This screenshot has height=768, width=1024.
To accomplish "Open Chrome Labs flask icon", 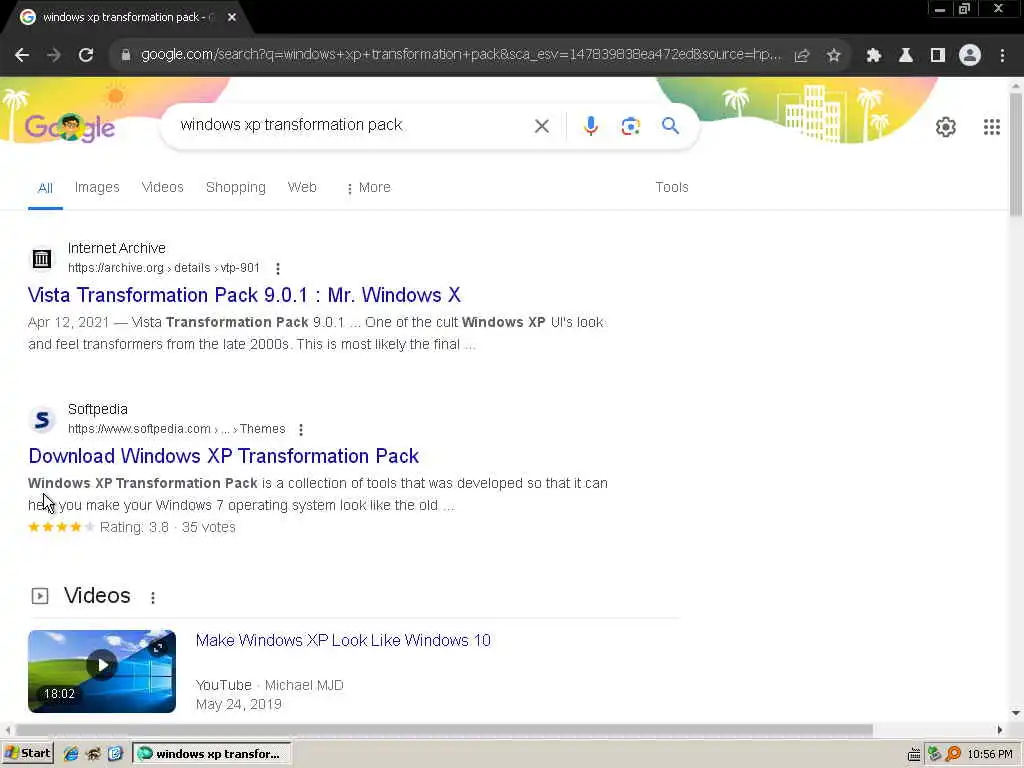I will click(x=906, y=56).
